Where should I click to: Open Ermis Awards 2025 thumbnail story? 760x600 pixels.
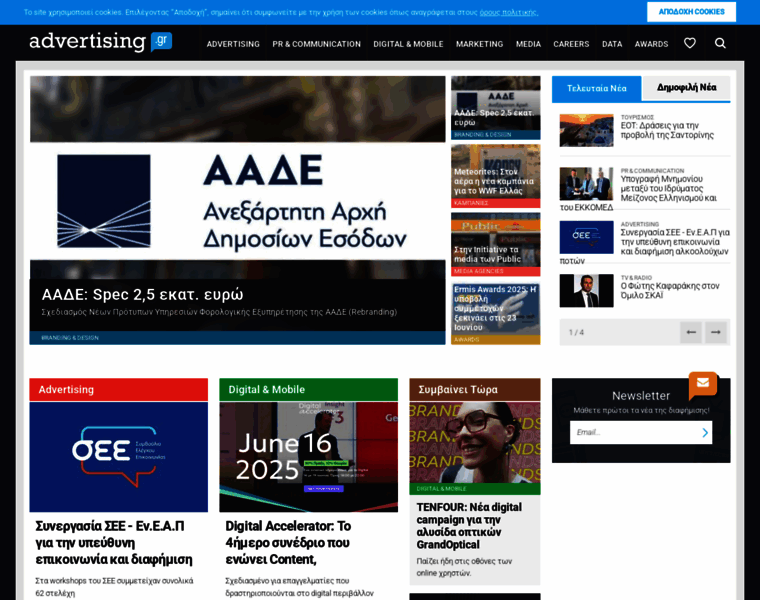tap(496, 313)
